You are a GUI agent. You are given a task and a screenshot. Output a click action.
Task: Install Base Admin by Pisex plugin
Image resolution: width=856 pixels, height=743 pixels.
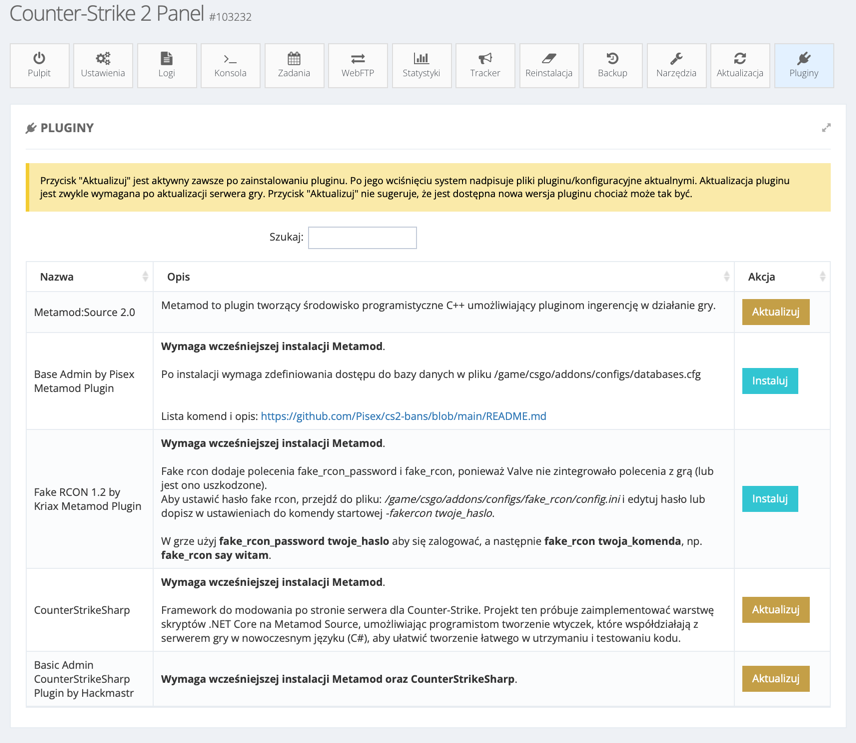pyautogui.click(x=769, y=381)
